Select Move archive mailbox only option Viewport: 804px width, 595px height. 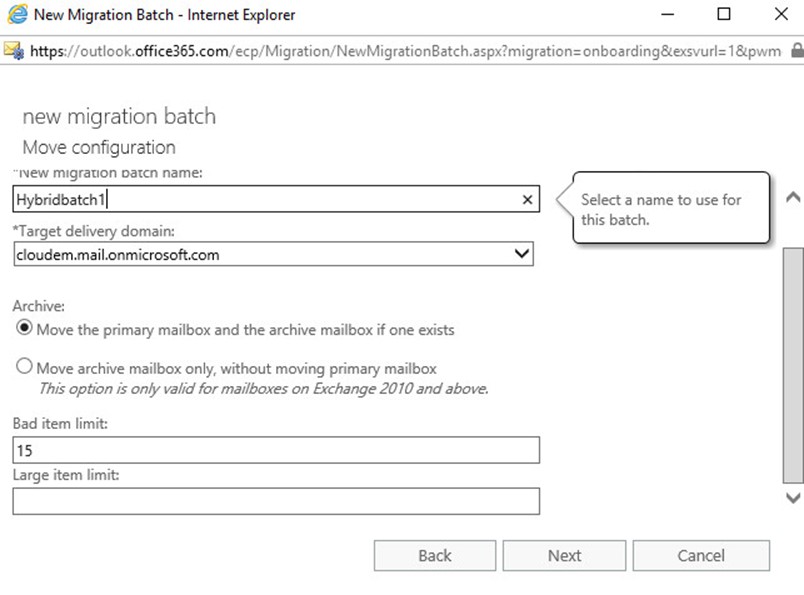[24, 366]
